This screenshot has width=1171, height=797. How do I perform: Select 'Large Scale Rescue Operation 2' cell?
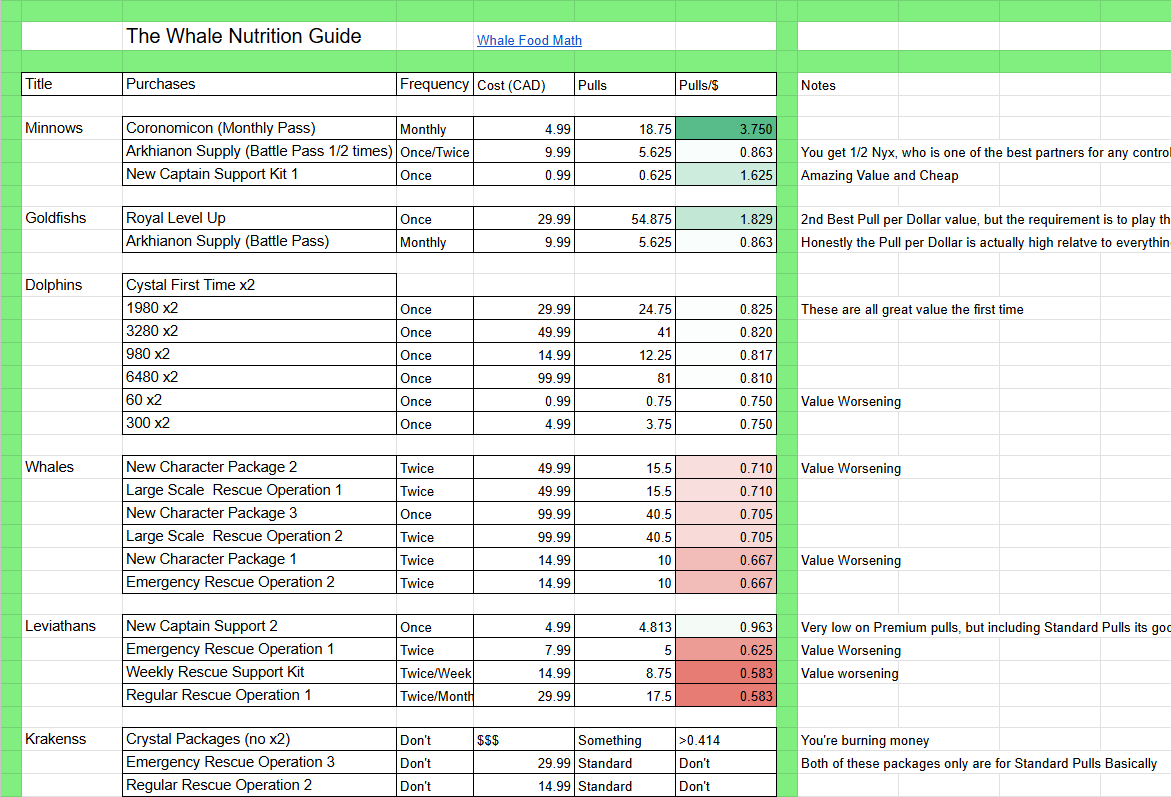259,536
